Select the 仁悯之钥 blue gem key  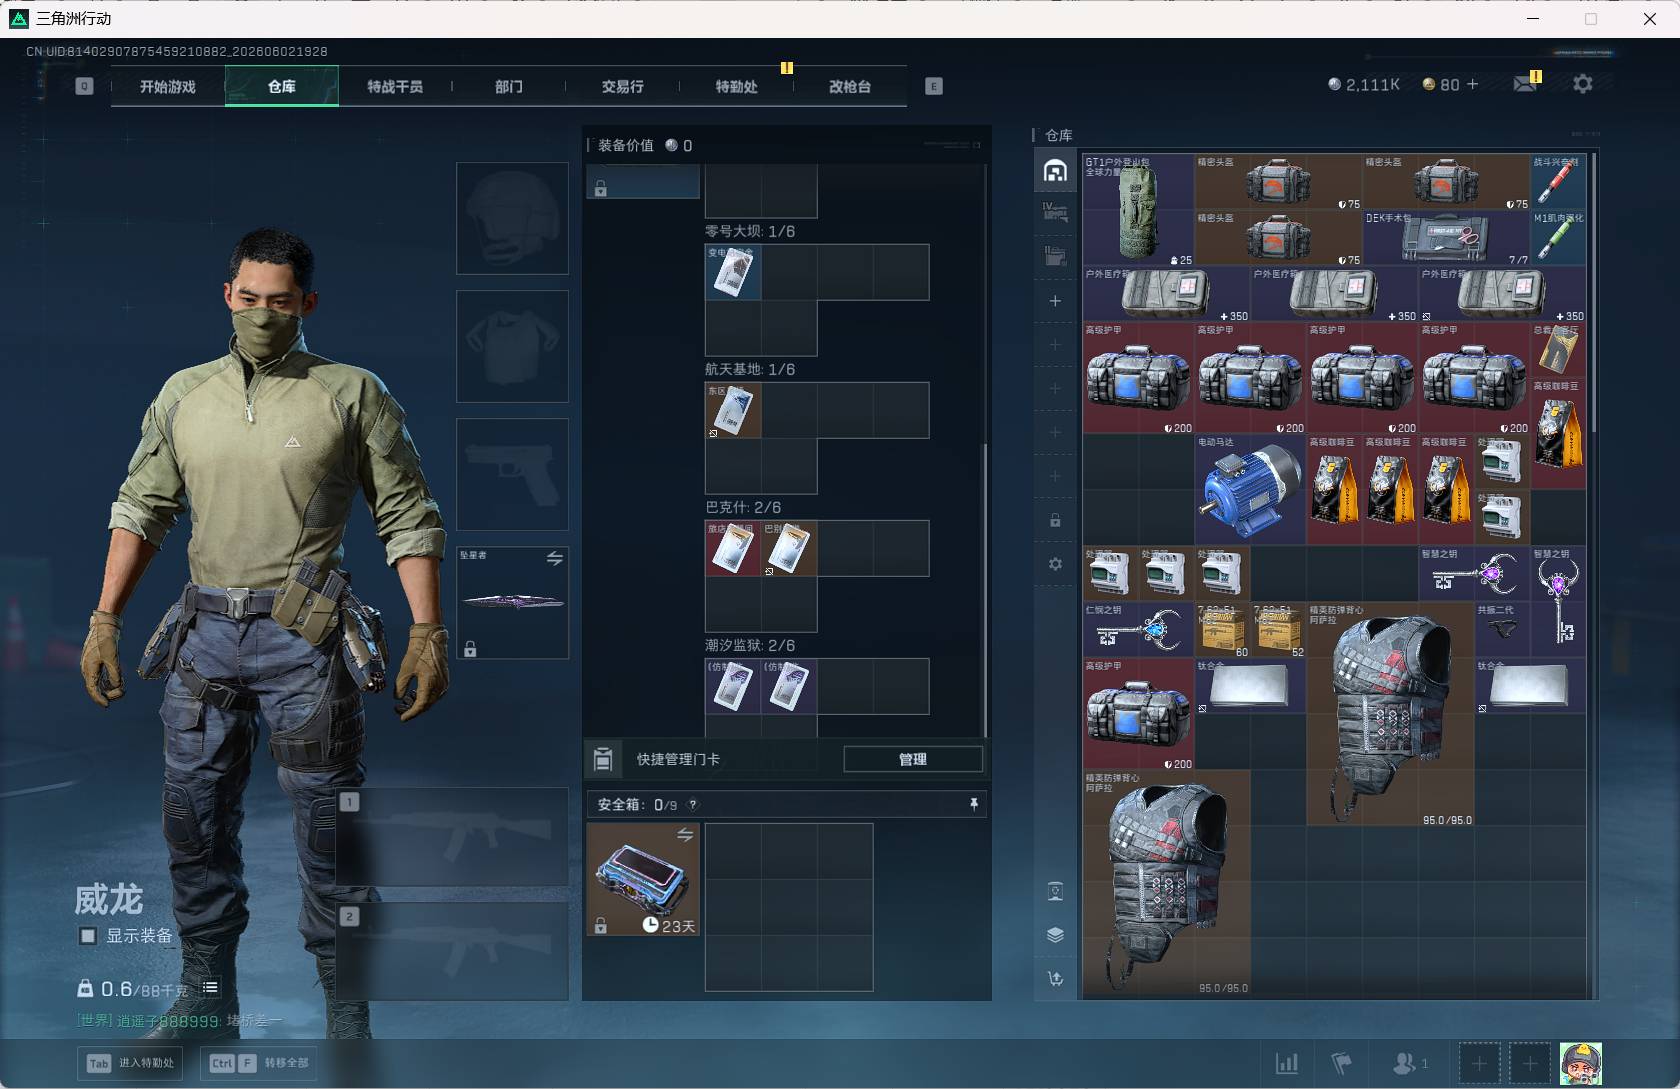1138,630
